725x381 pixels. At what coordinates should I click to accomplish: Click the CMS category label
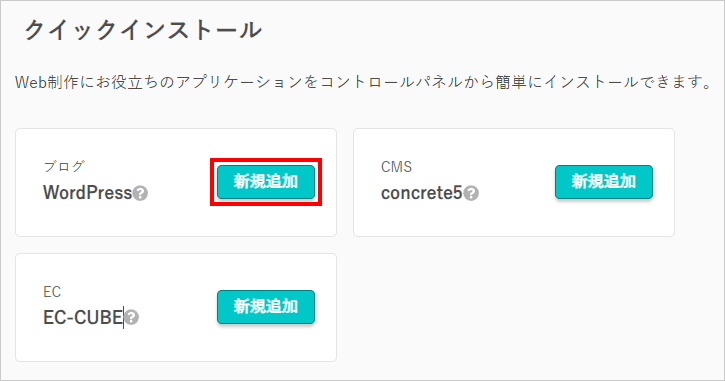coord(396,166)
